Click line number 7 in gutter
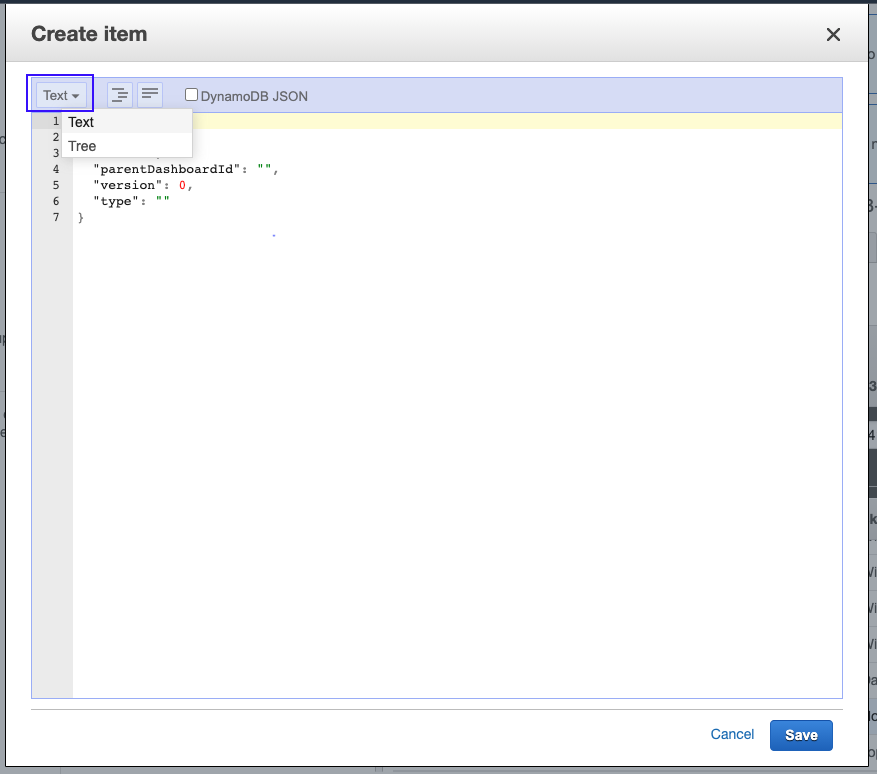The width and height of the screenshot is (877, 774). [x=56, y=217]
